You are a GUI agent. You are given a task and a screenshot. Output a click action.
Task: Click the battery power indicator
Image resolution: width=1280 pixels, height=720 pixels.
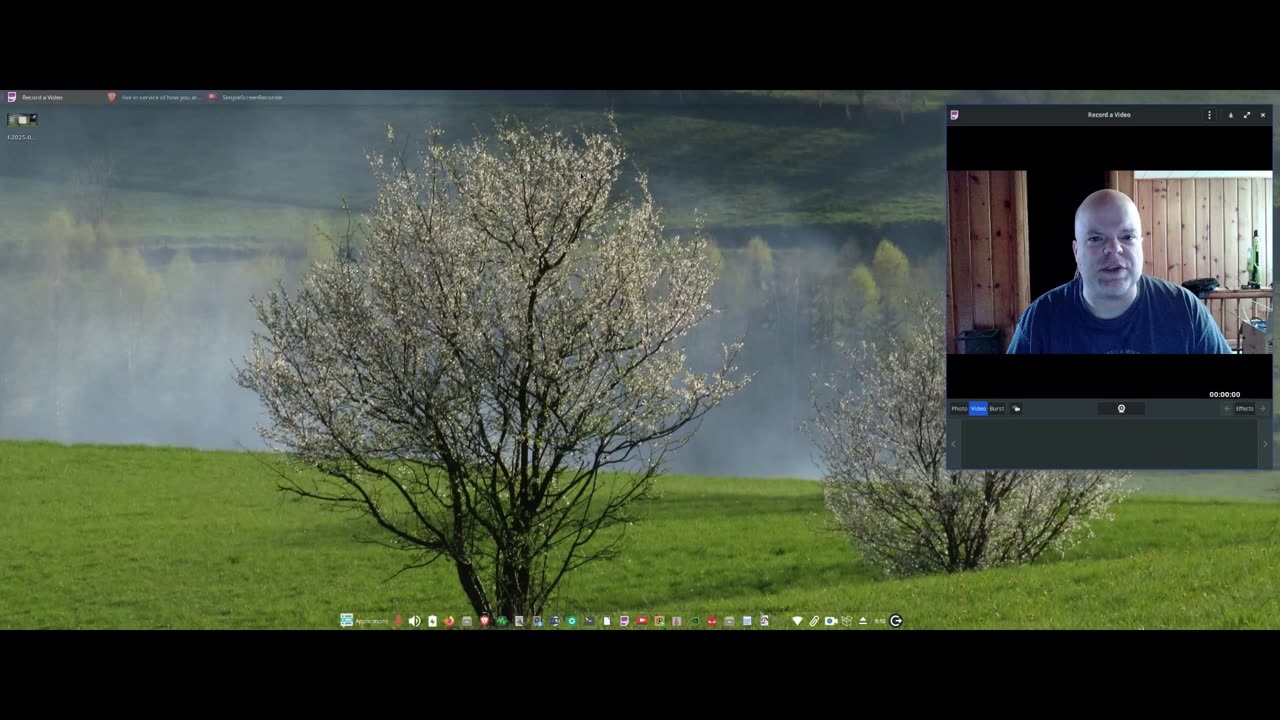432,621
